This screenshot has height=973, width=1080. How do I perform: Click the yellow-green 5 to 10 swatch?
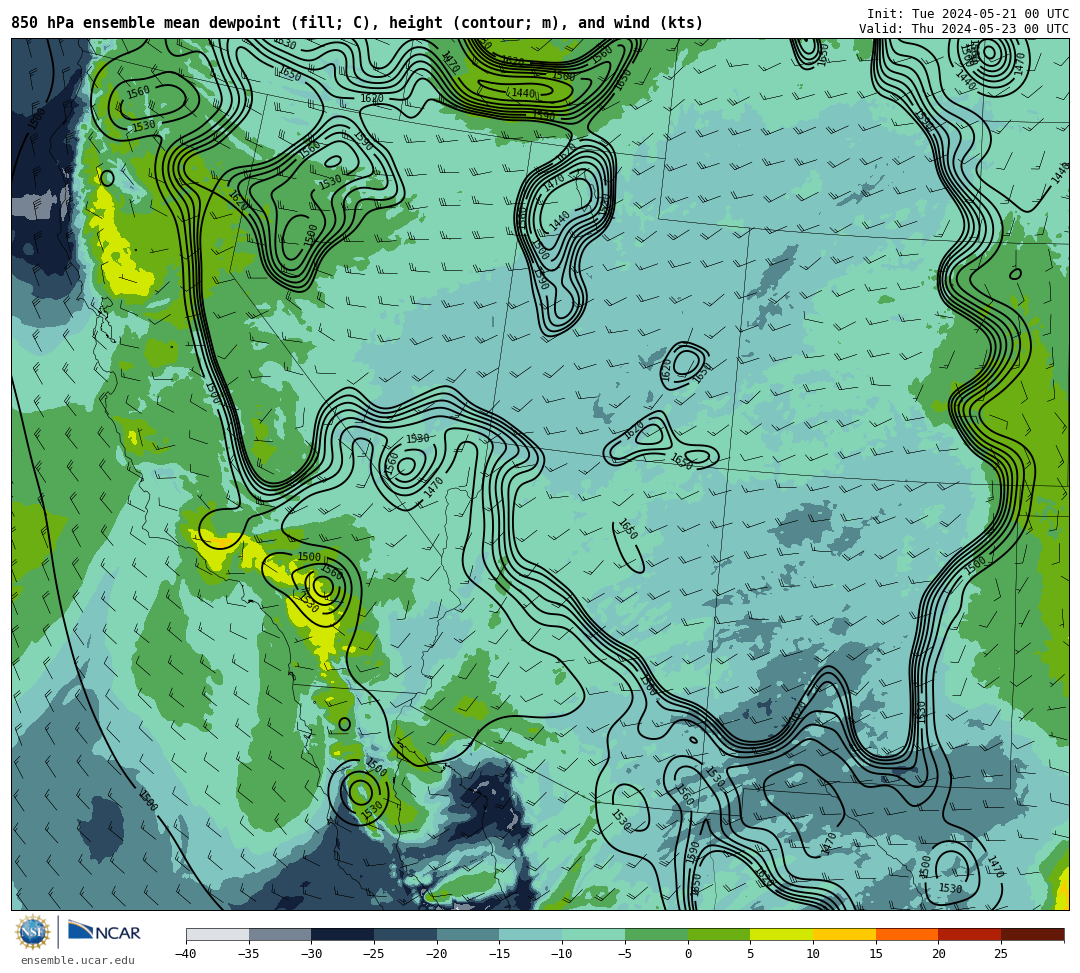[782, 934]
